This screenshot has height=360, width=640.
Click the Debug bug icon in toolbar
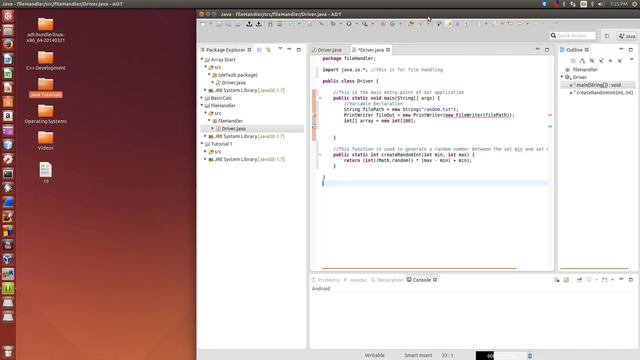[333, 24]
